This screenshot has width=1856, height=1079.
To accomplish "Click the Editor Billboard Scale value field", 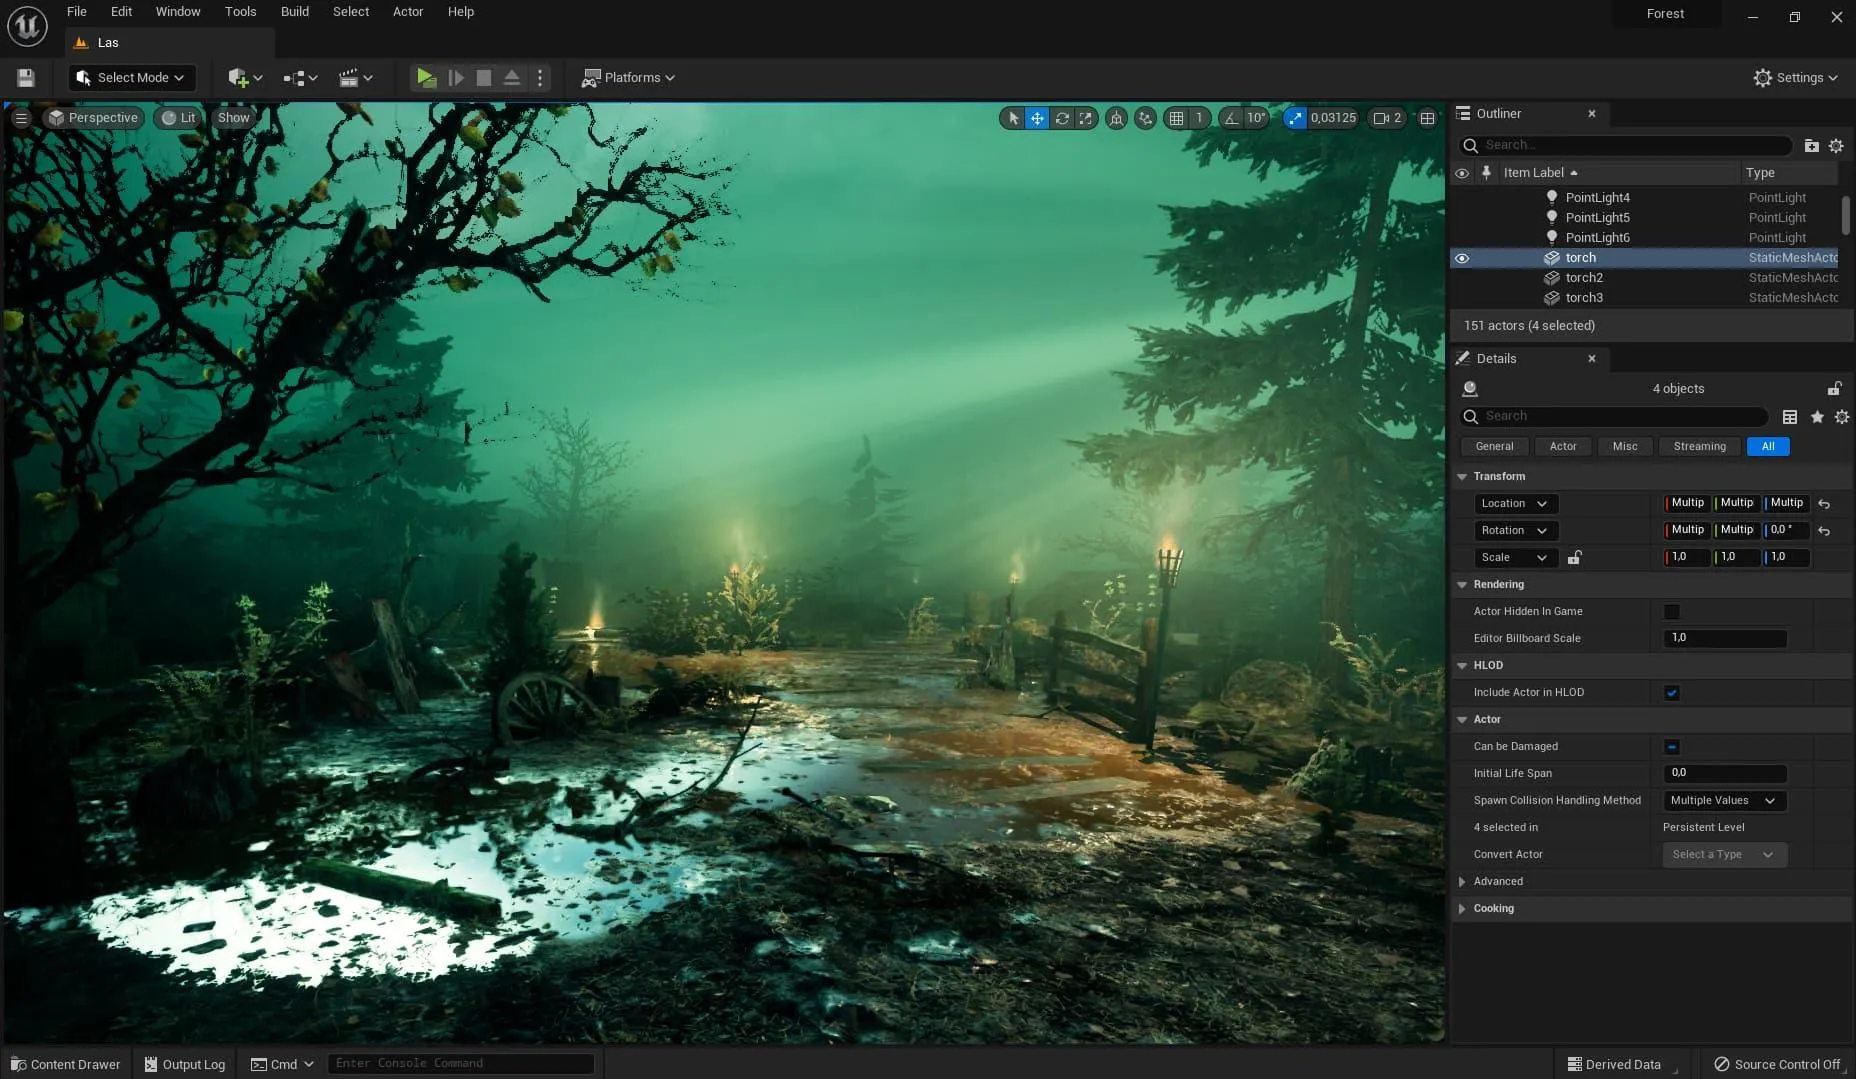I will point(1724,638).
